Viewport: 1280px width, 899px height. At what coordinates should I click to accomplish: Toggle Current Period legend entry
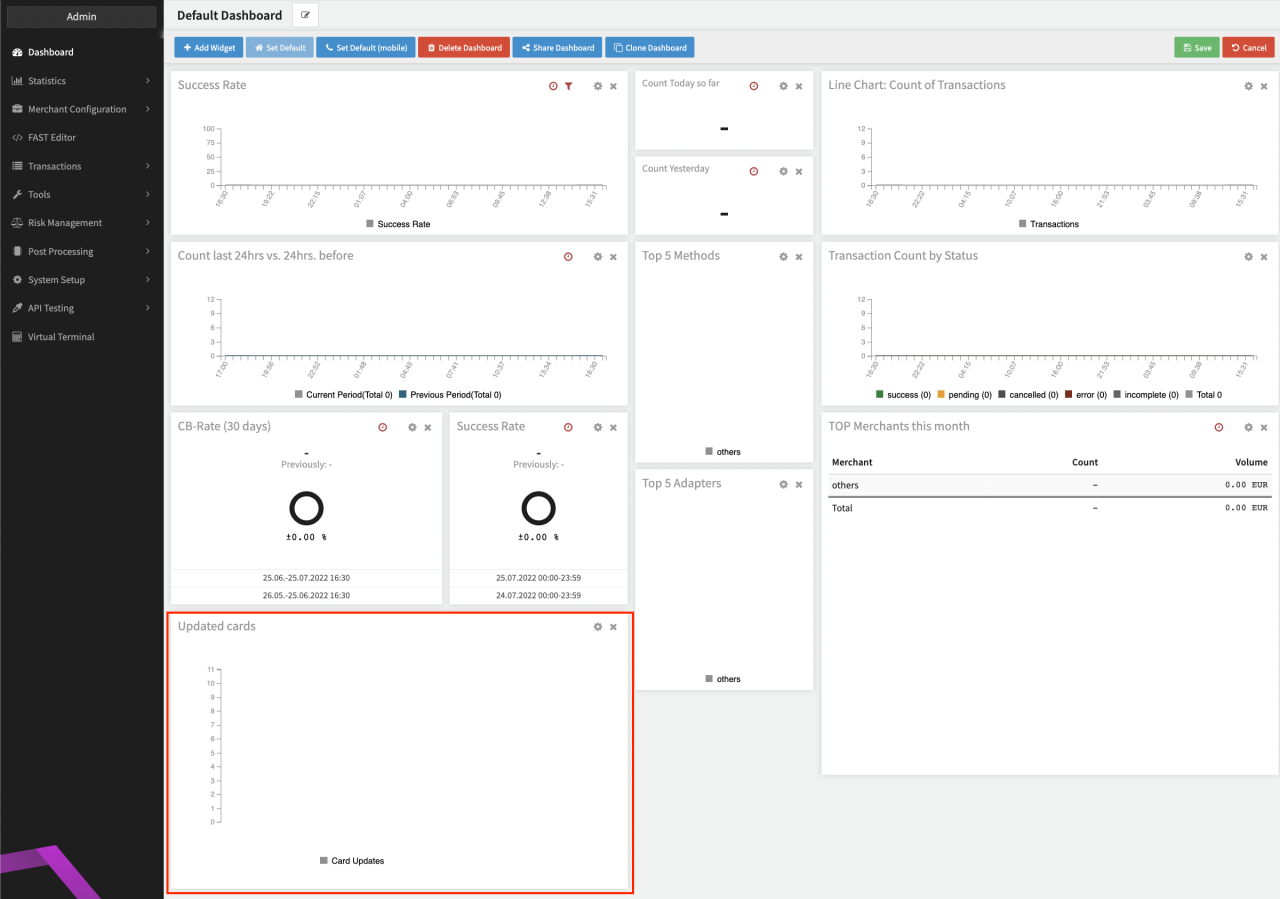pos(344,395)
